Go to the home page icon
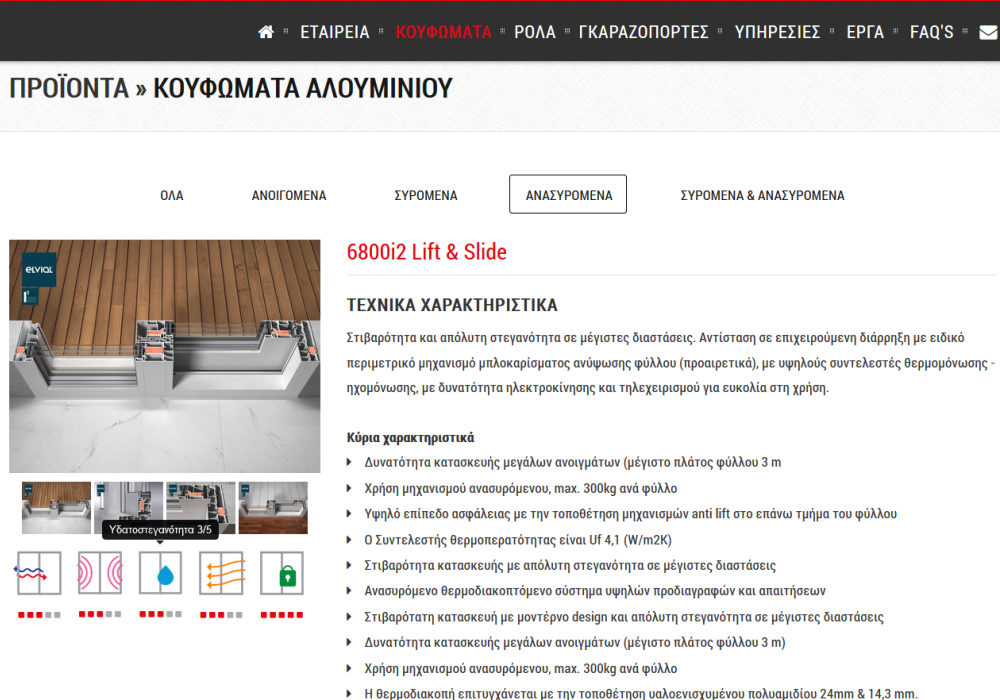Viewport: 1000px width, 700px height. 266,32
